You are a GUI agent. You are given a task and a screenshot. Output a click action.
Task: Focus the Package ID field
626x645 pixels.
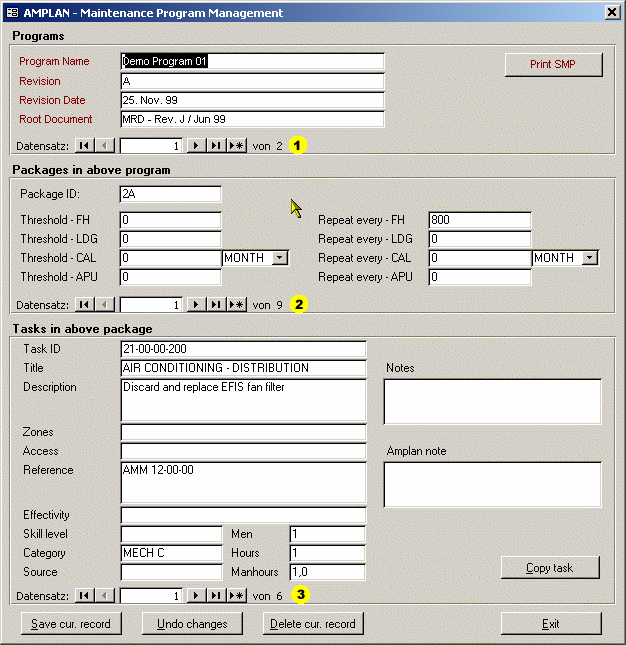pyautogui.click(x=170, y=194)
